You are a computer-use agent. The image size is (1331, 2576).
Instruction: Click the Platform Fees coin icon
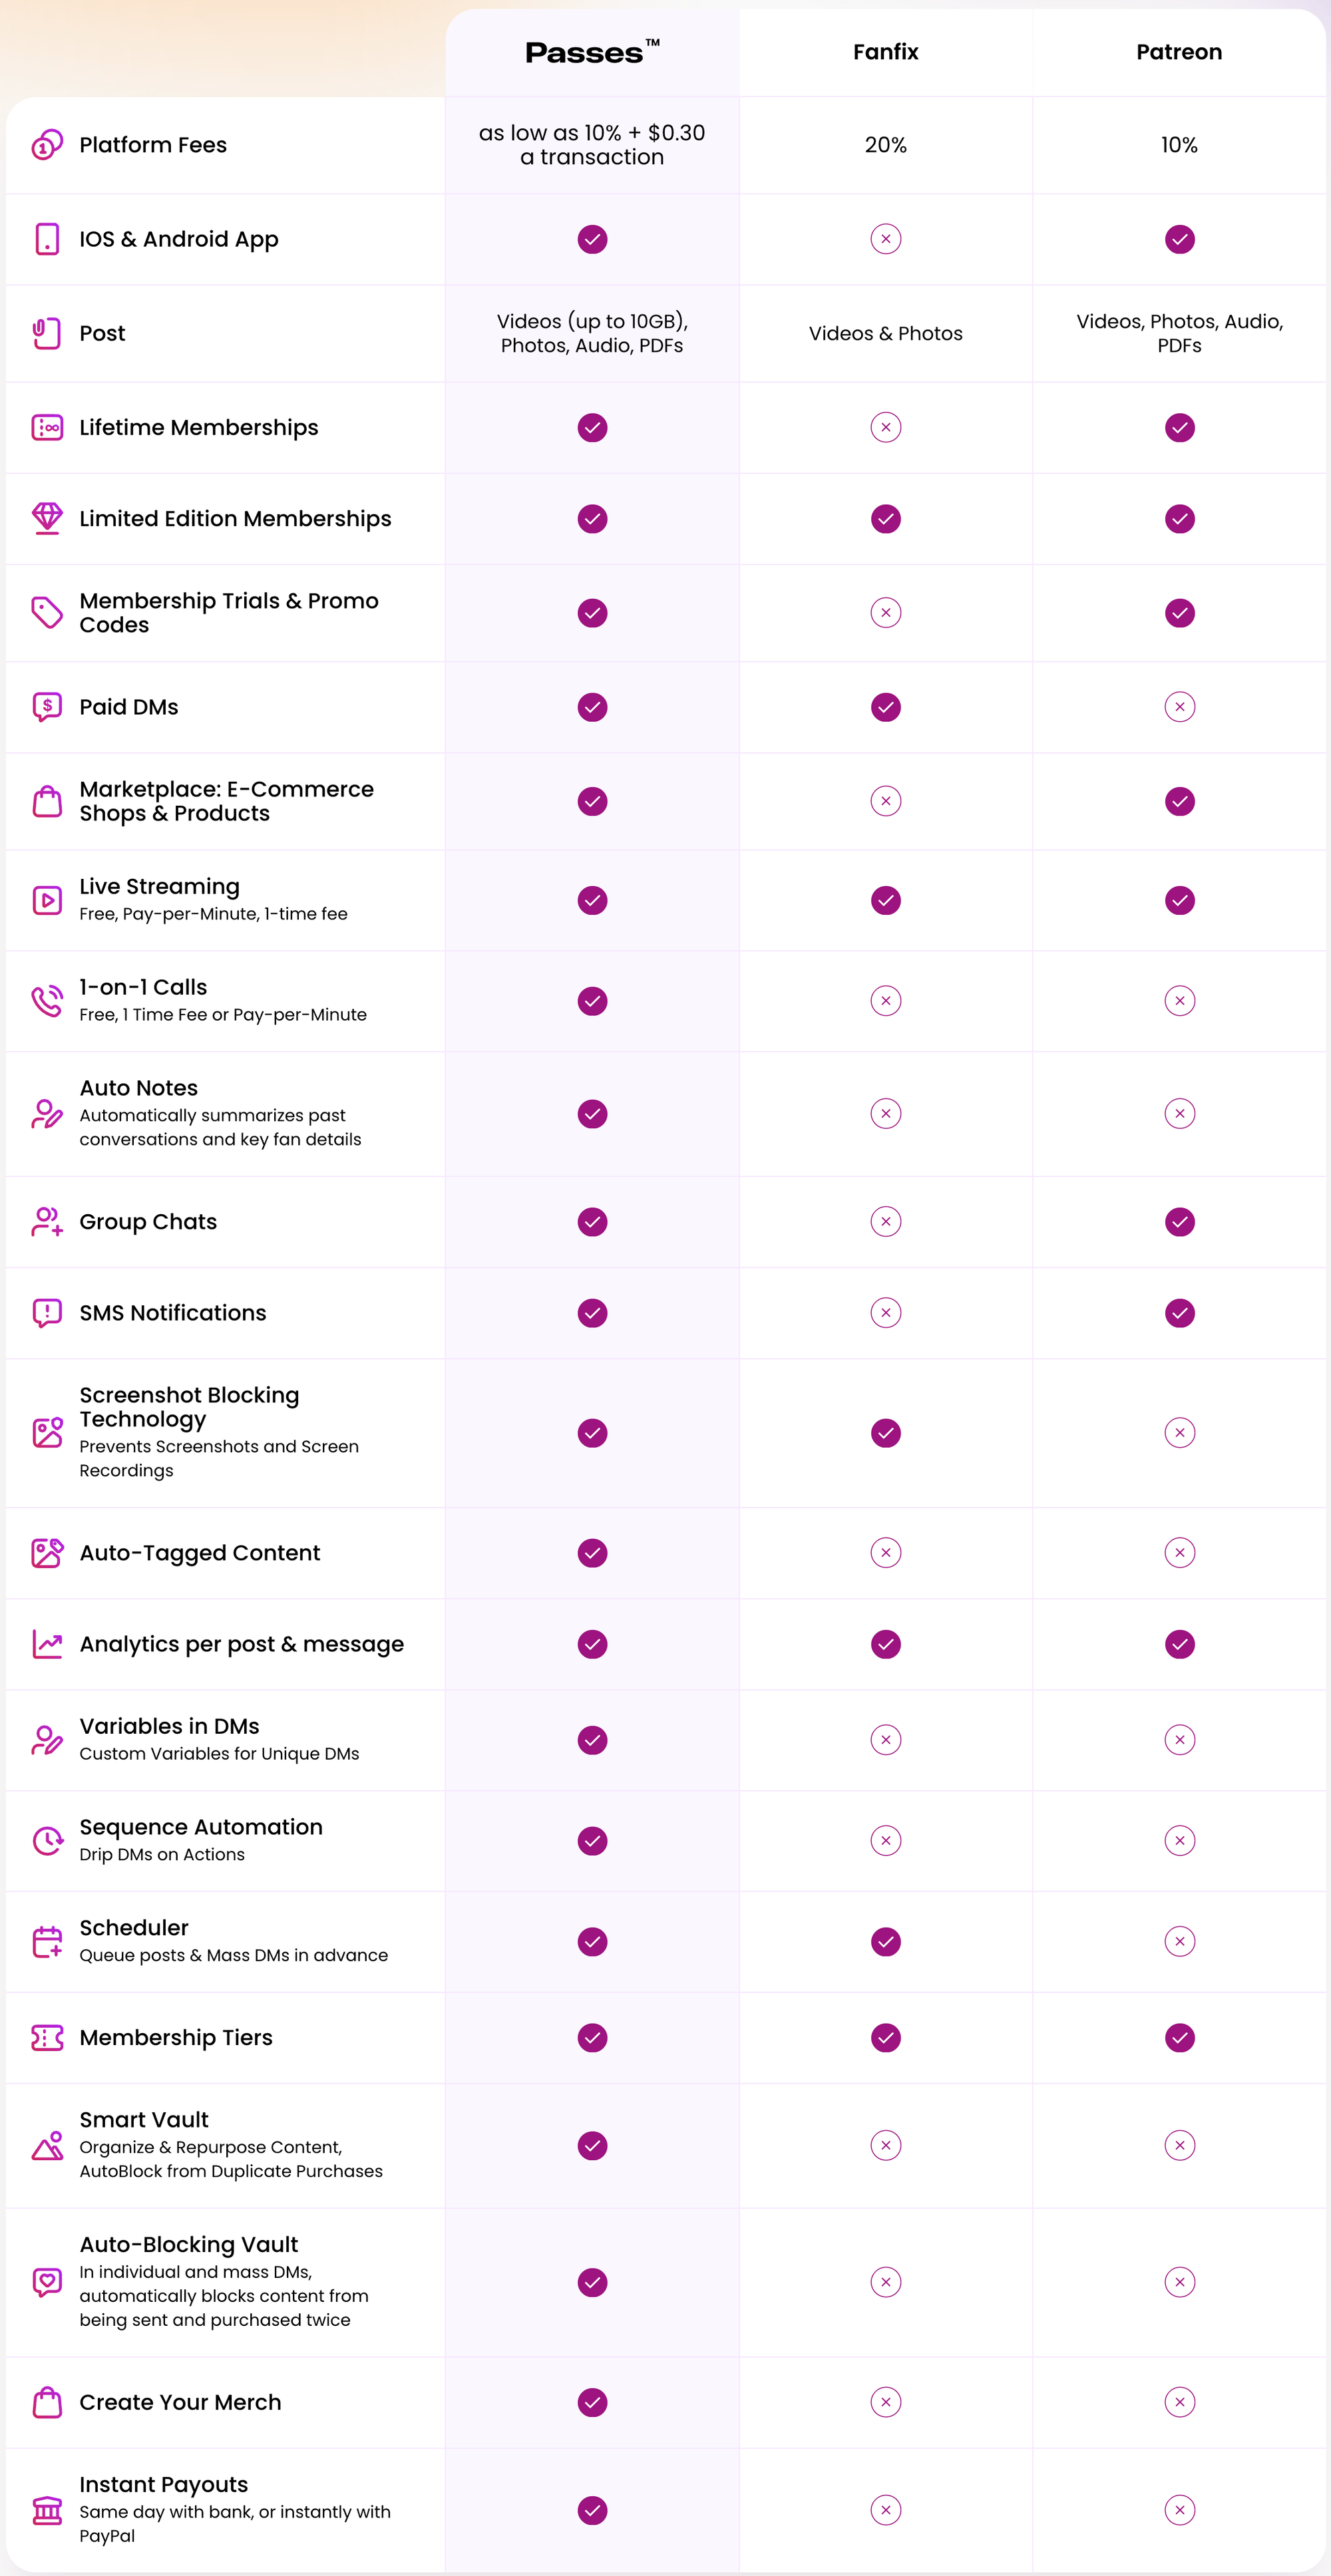click(47, 145)
